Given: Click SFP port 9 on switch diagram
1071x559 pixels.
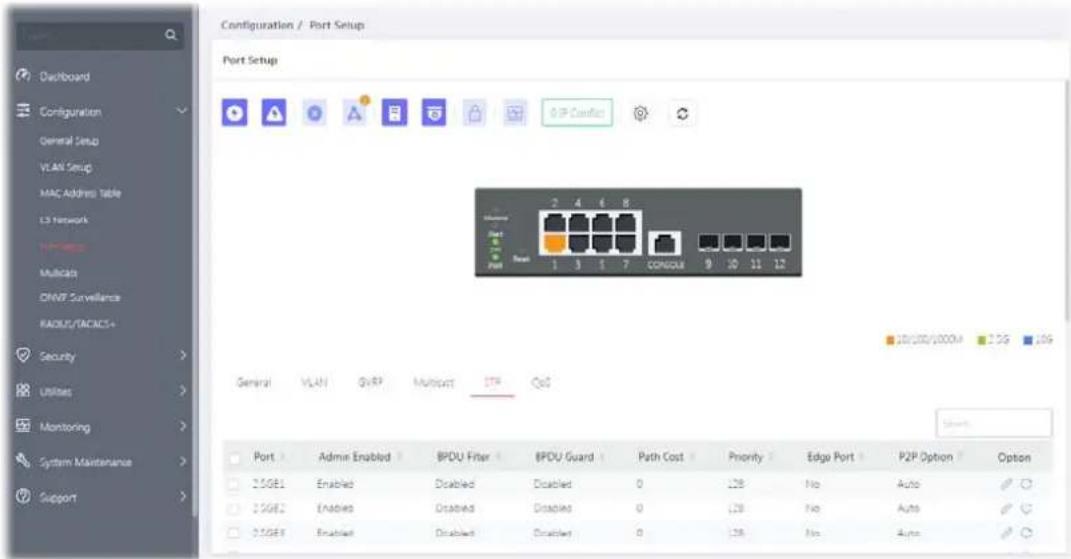Looking at the screenshot, I should (708, 243).
